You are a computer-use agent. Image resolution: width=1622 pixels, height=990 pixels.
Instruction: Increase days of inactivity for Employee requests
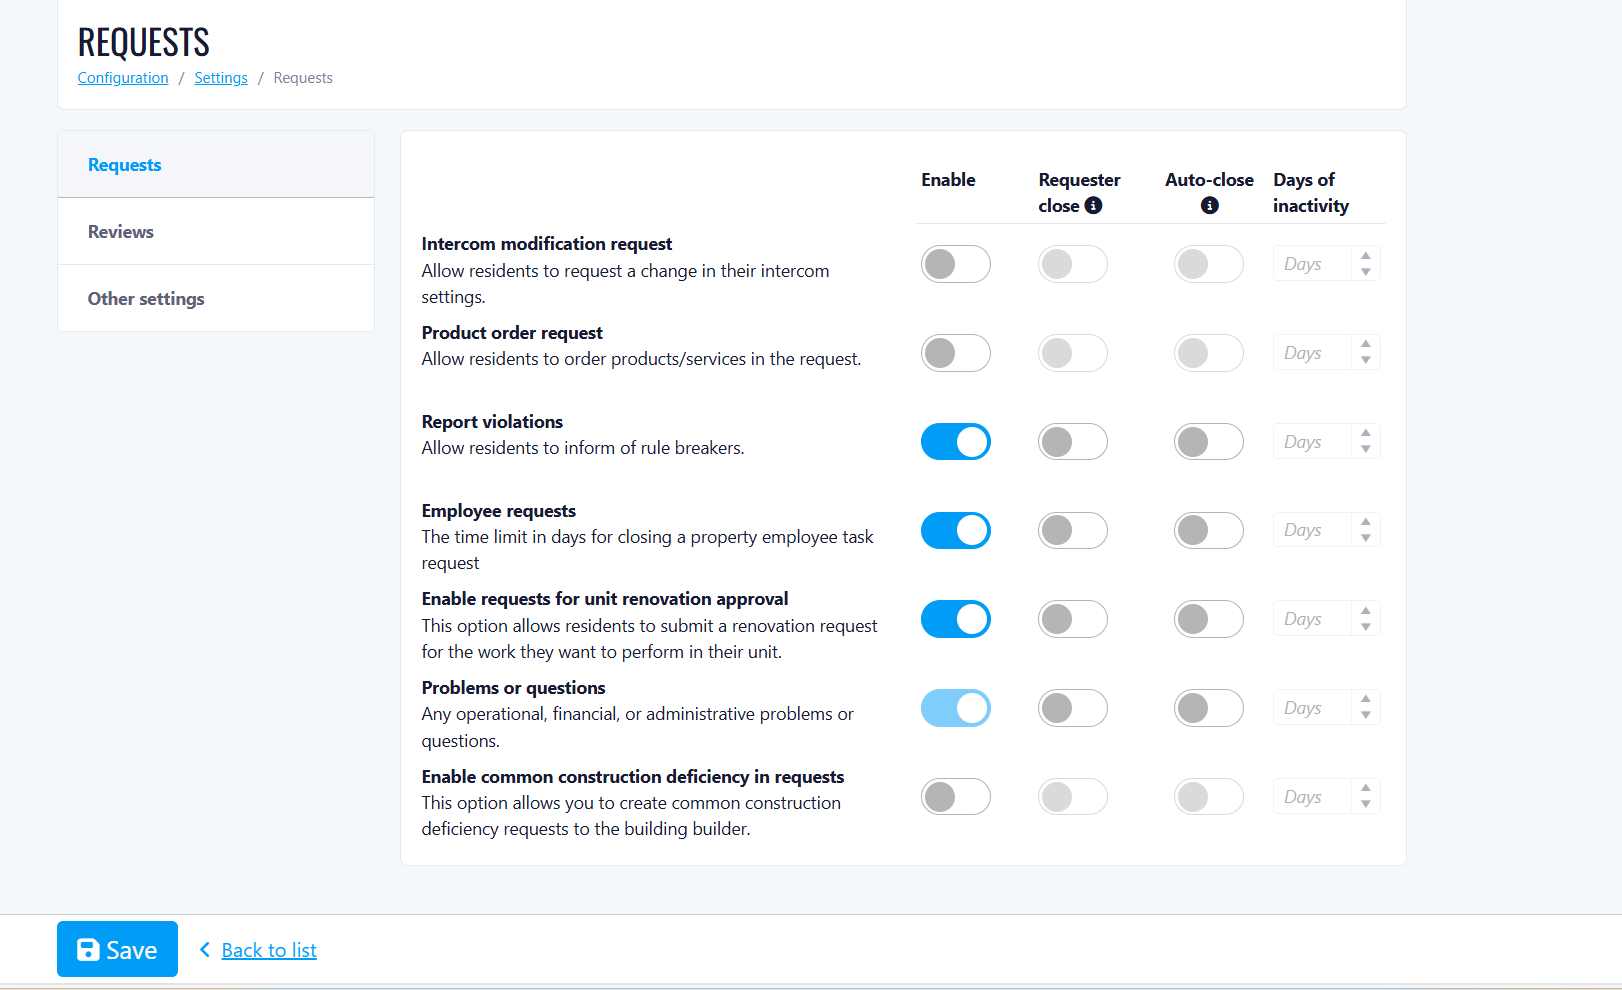(1366, 522)
